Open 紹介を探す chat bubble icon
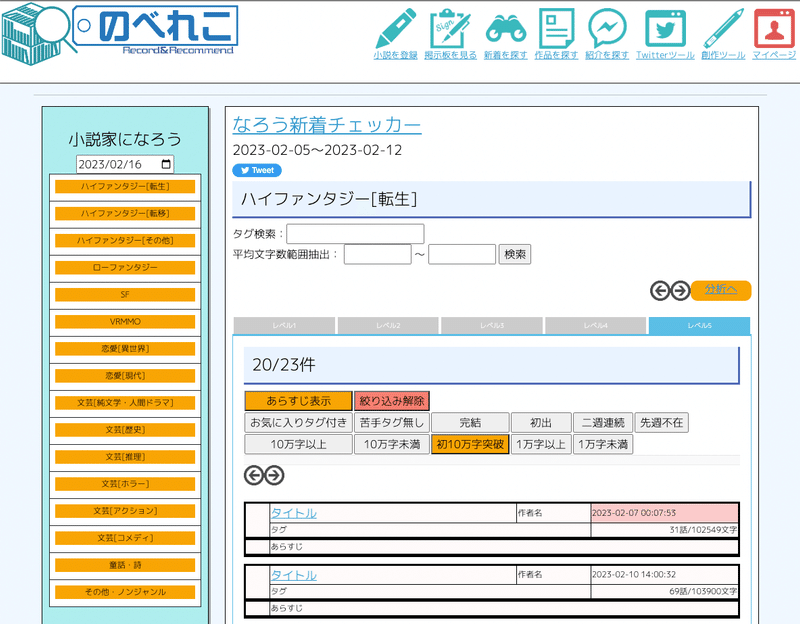Screen dimensions: 800x624 (607, 29)
